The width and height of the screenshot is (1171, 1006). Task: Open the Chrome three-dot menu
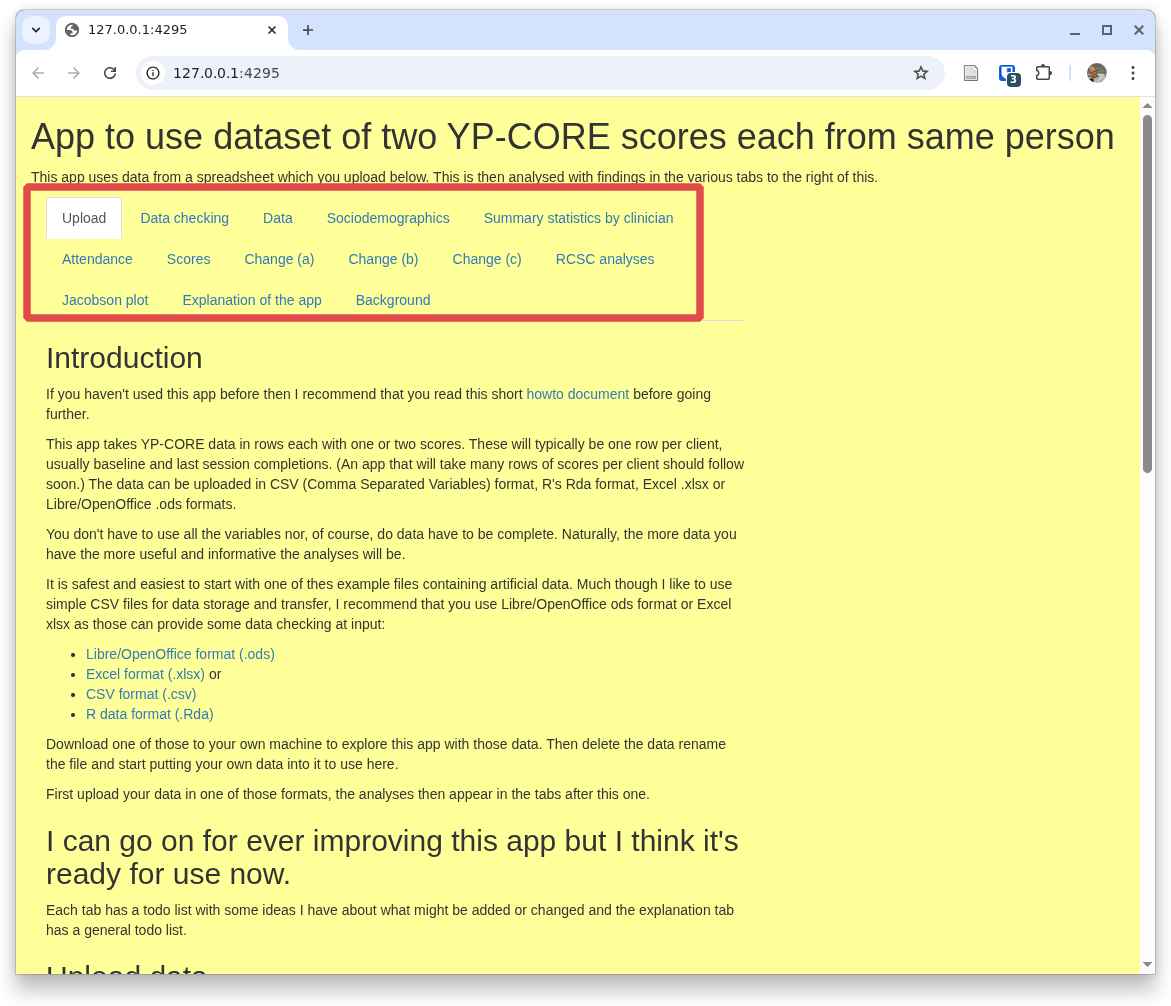pos(1132,73)
